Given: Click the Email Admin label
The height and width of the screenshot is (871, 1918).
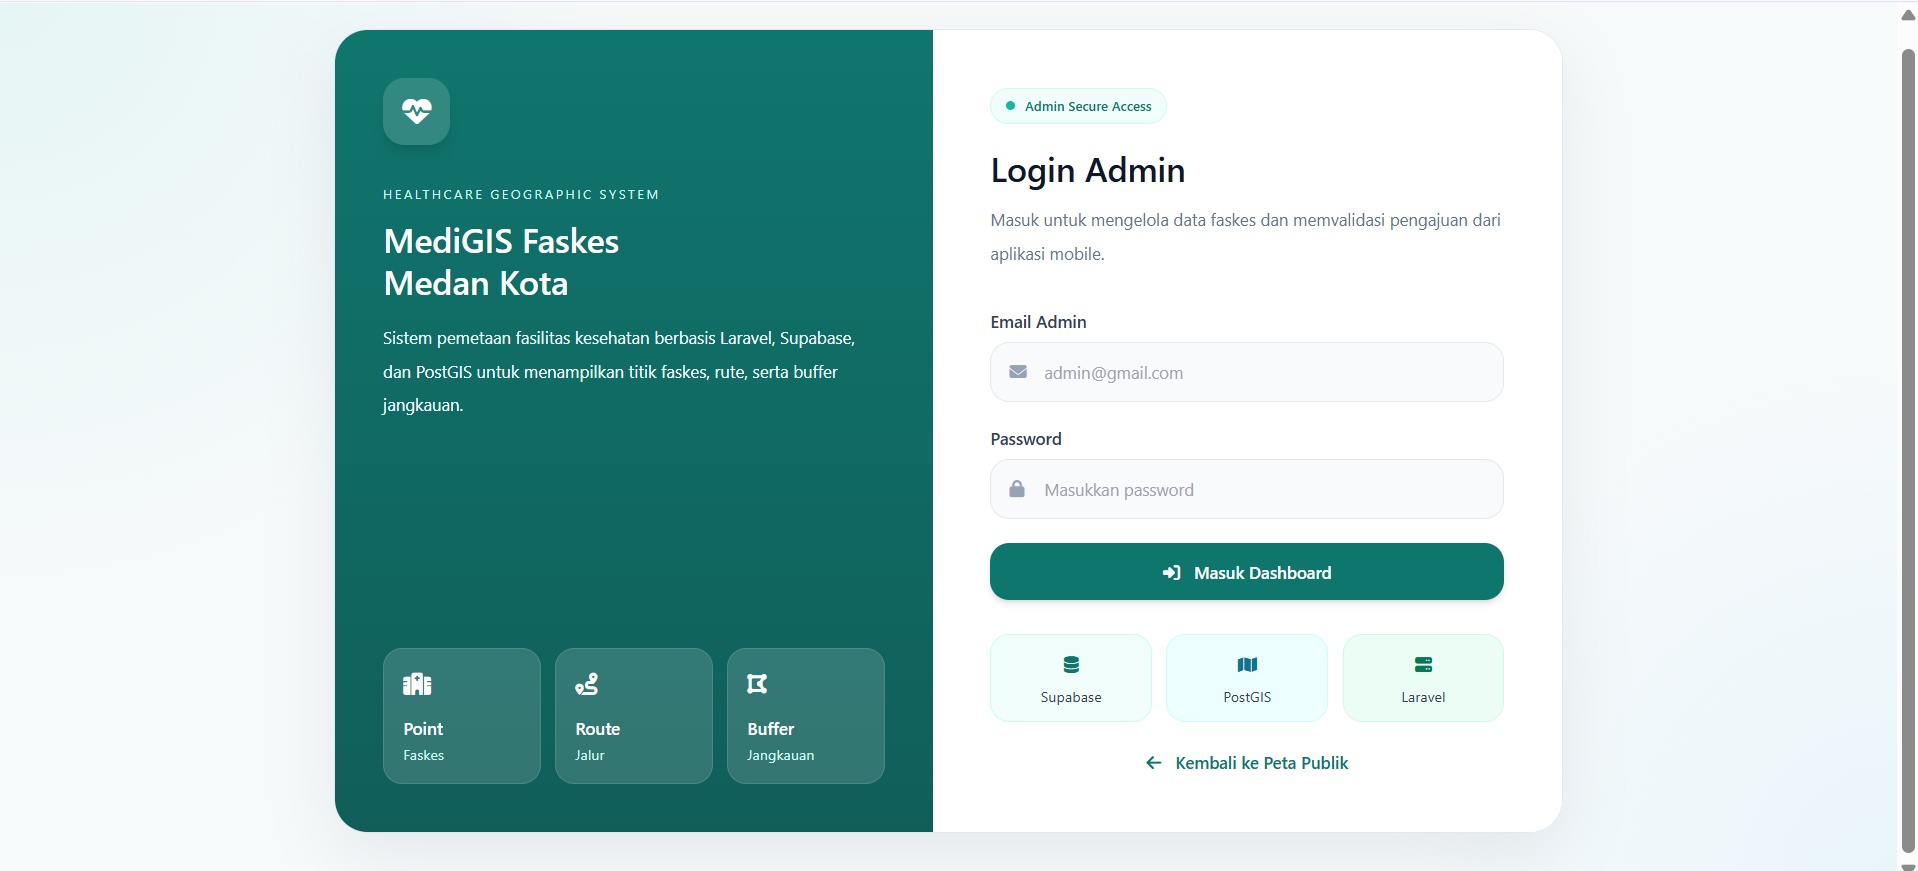Looking at the screenshot, I should pos(1038,322).
